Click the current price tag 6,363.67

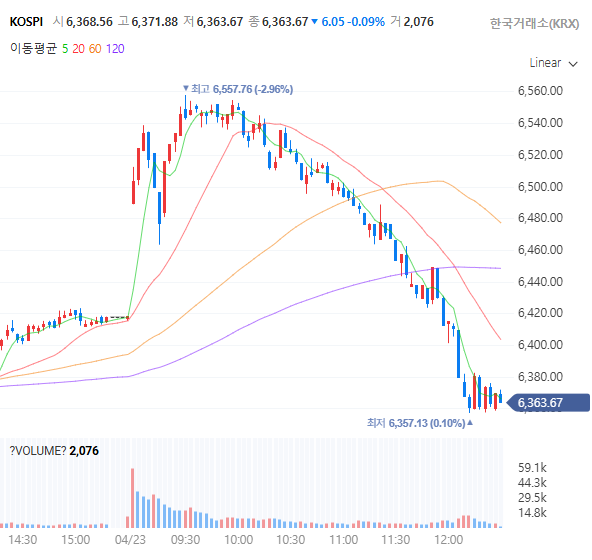547,403
